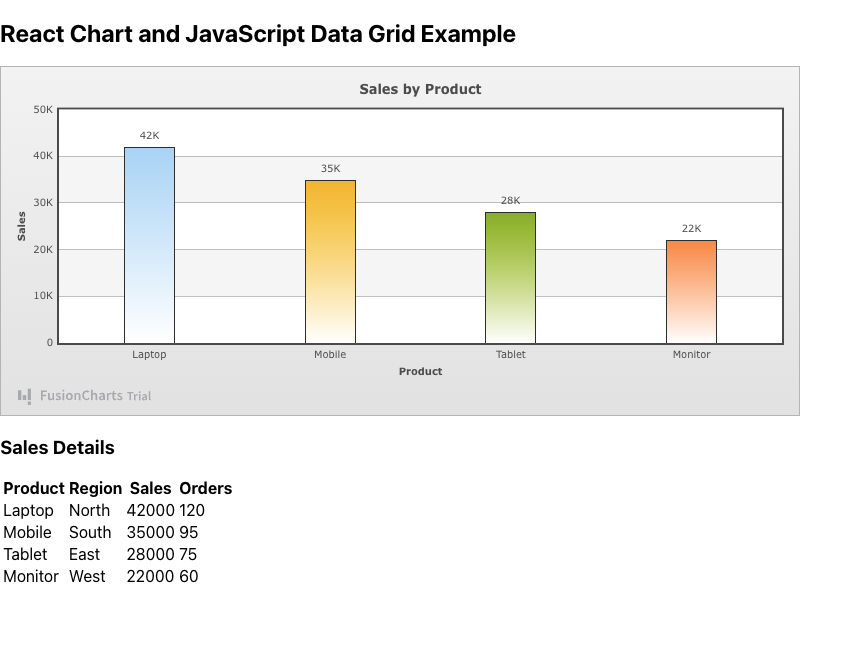Viewport: 857px width, 669px height.
Task: Click the 28000 sales cell
Action: coord(151,554)
